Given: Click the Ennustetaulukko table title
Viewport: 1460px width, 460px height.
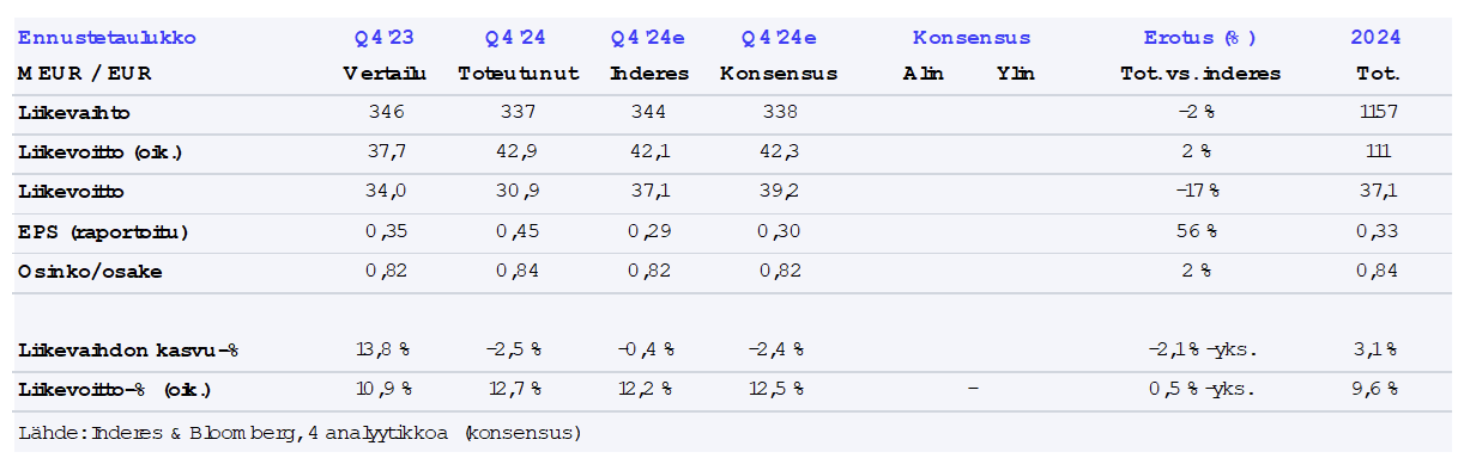Looking at the screenshot, I should (x=107, y=38).
